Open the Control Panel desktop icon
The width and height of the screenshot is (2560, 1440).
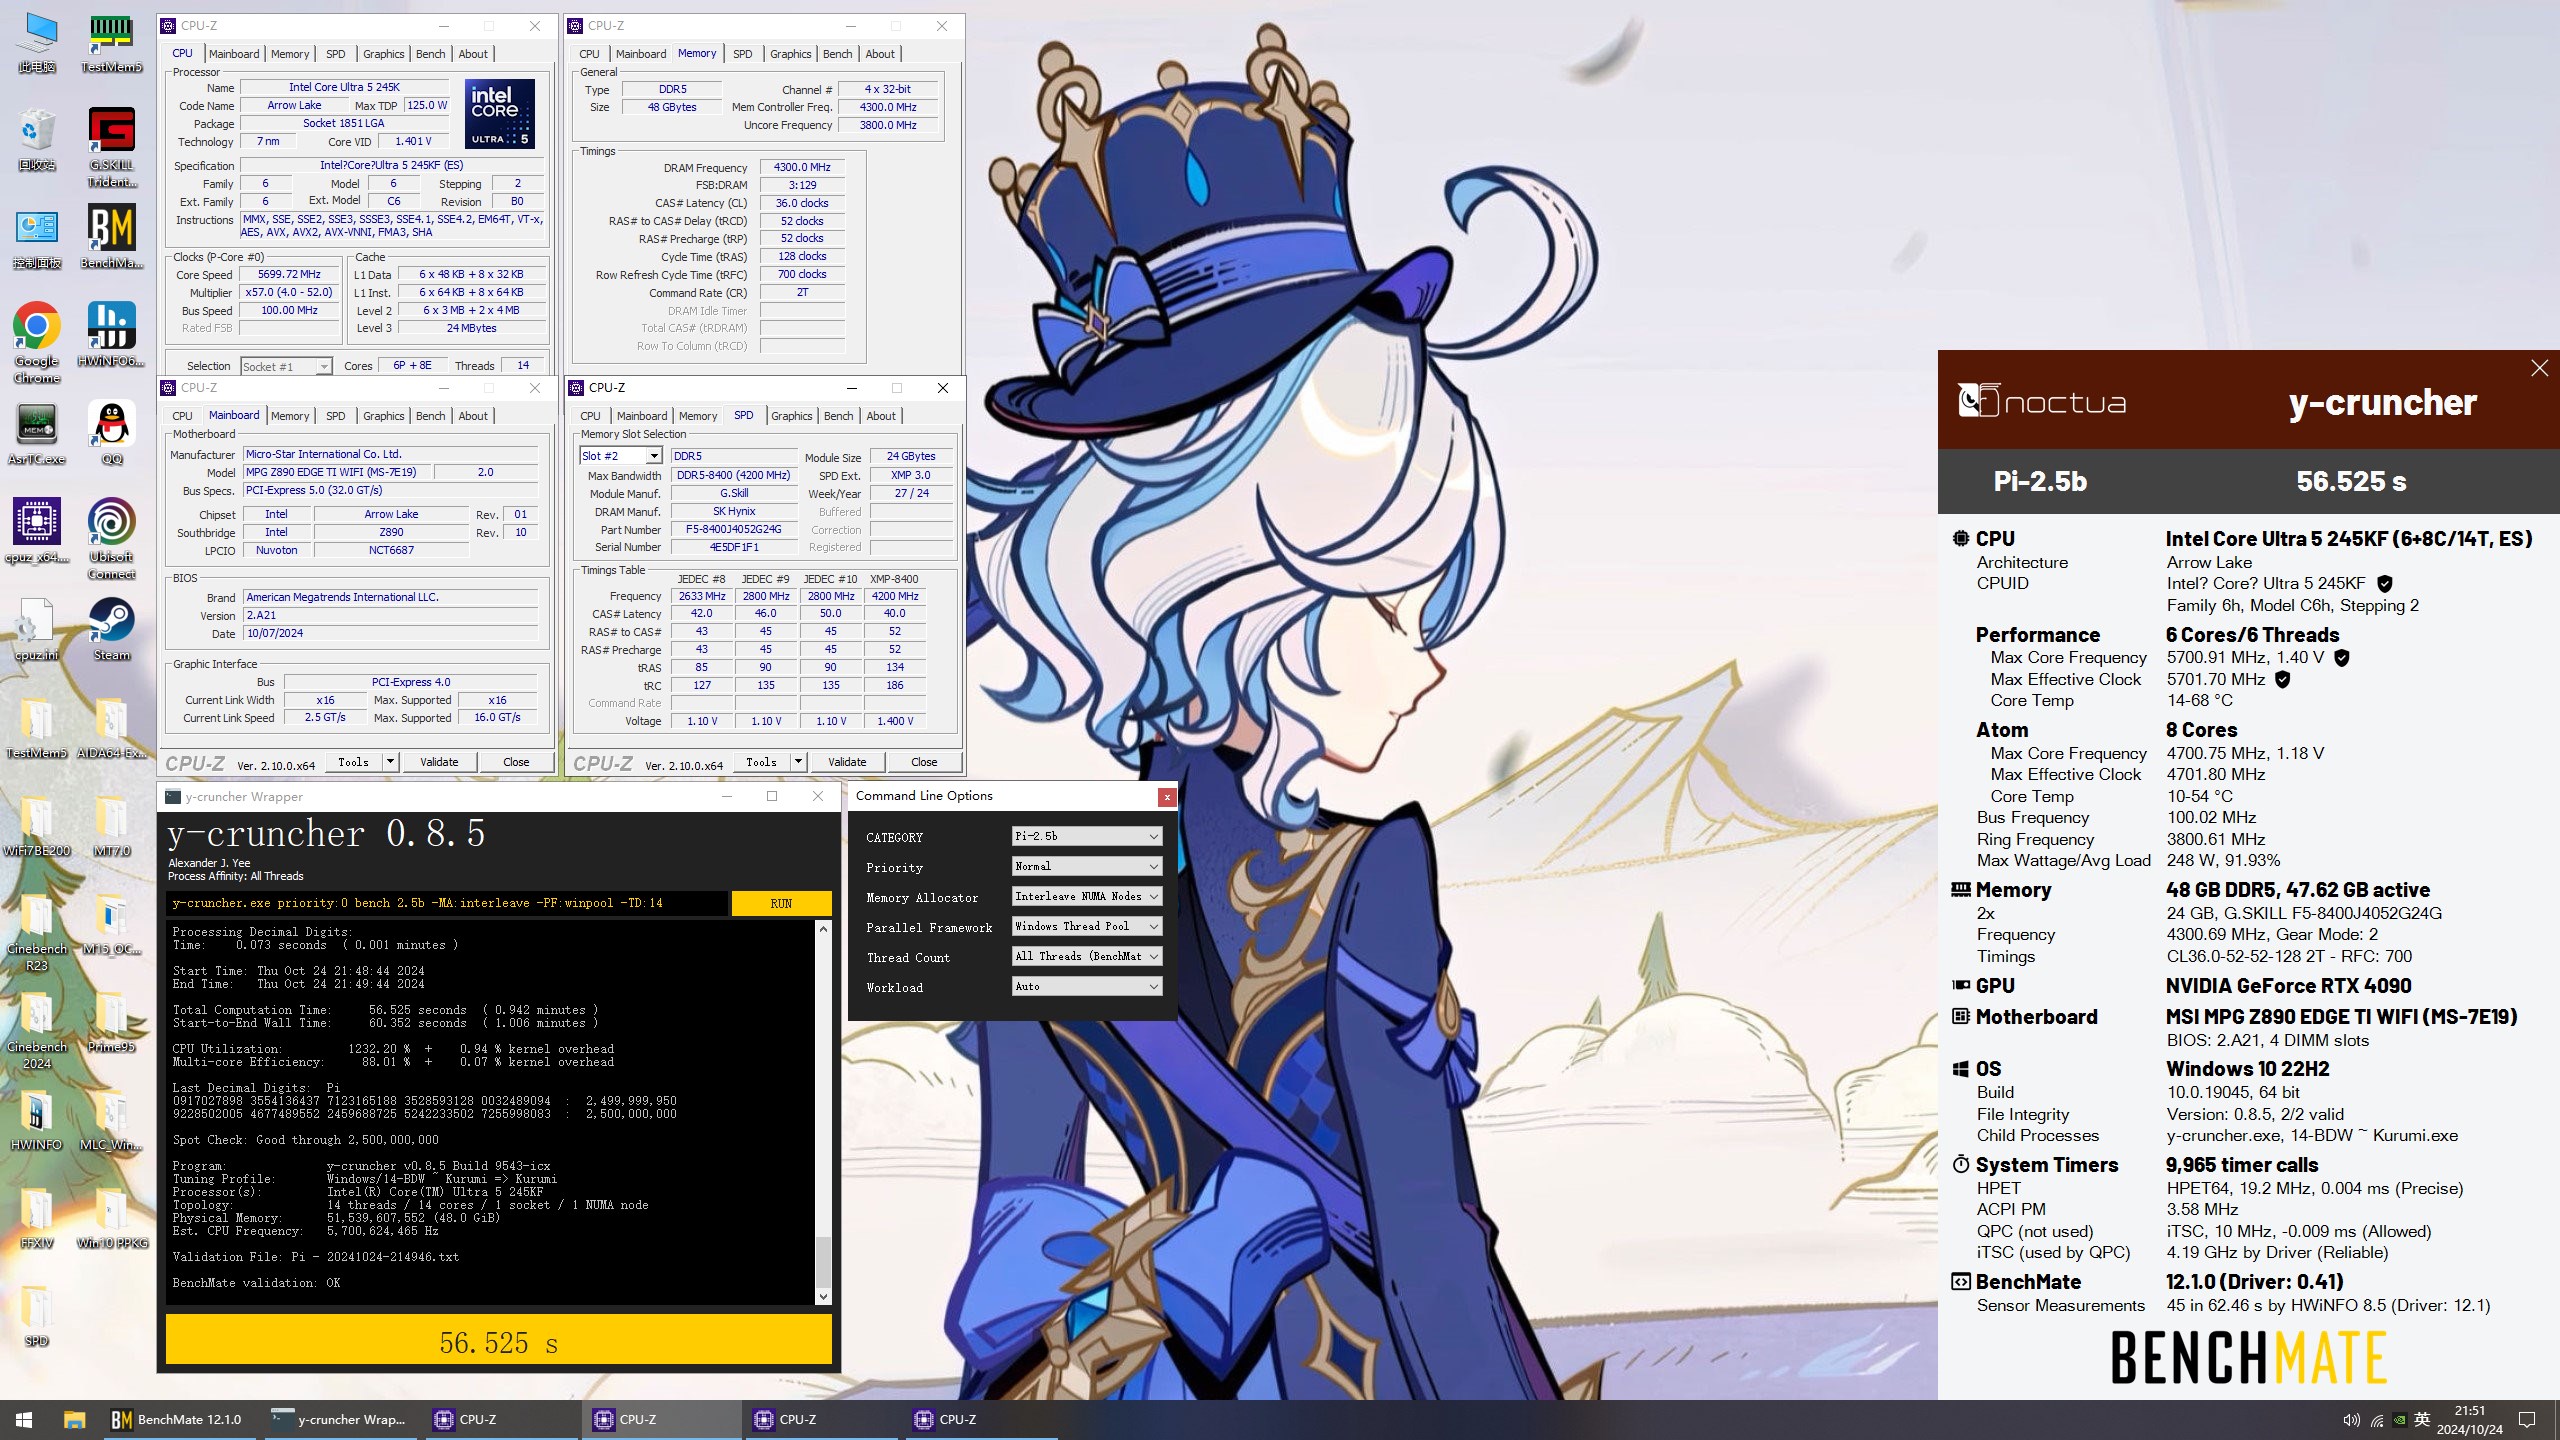[x=37, y=237]
